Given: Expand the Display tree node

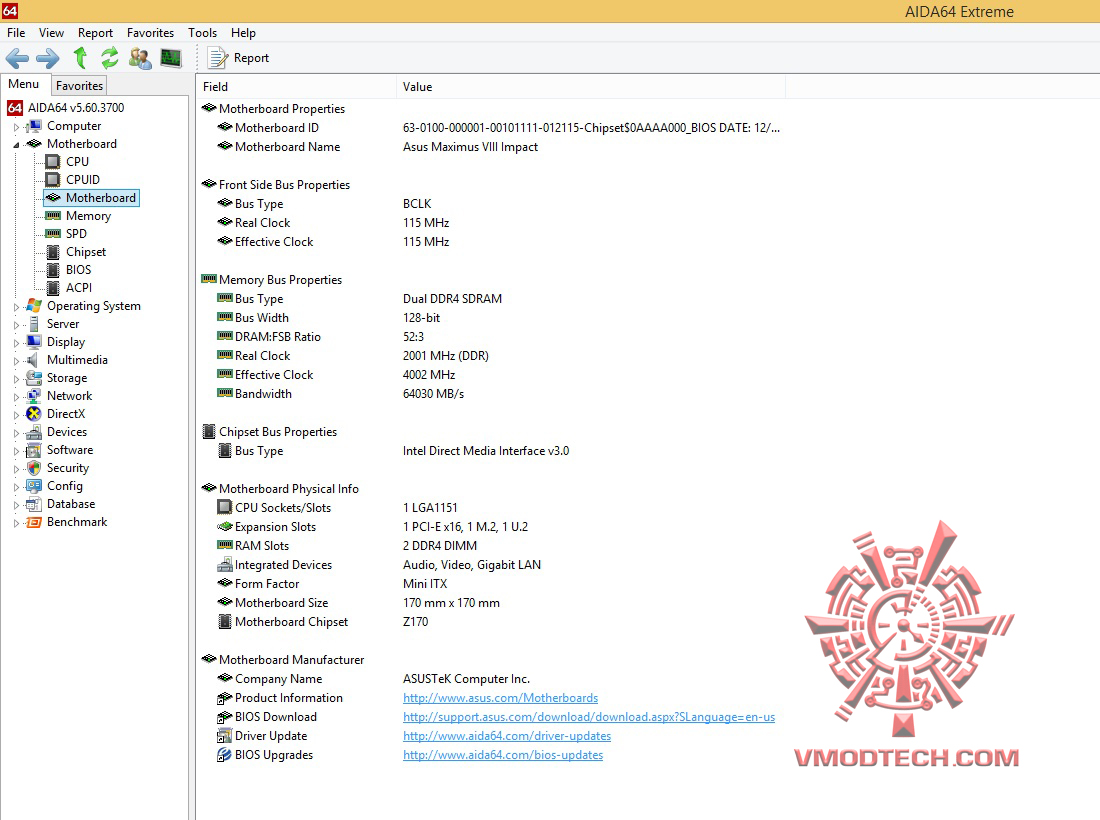Looking at the screenshot, I should [x=16, y=343].
